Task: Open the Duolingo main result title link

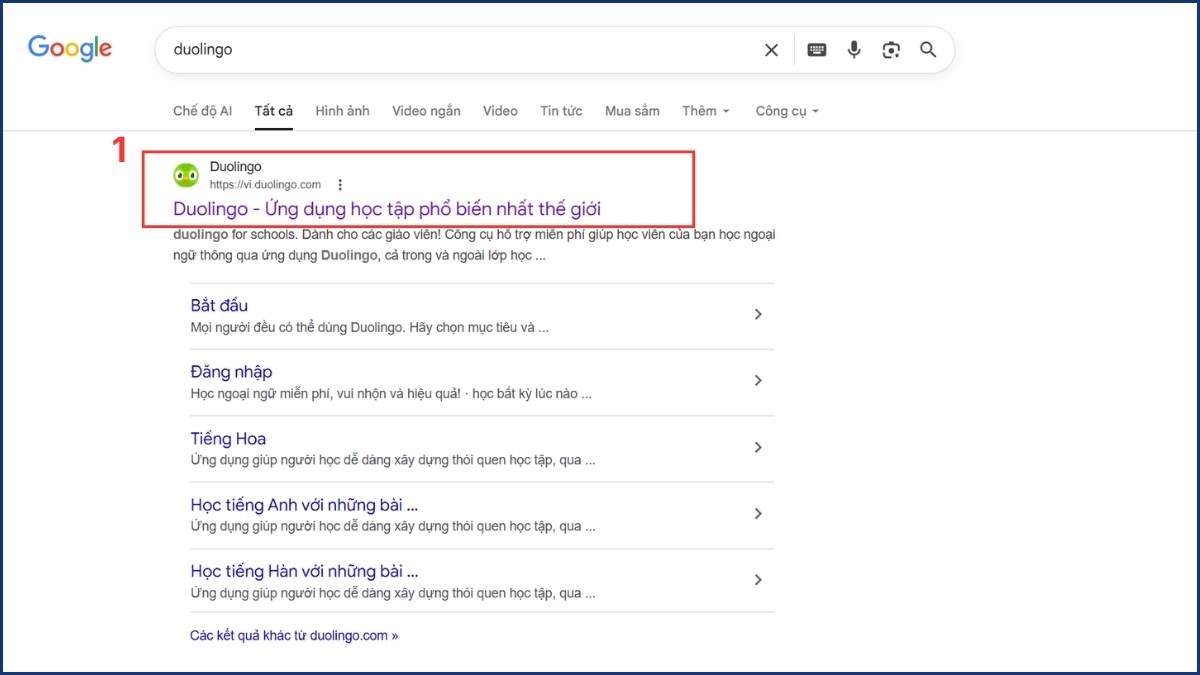Action: coord(387,209)
